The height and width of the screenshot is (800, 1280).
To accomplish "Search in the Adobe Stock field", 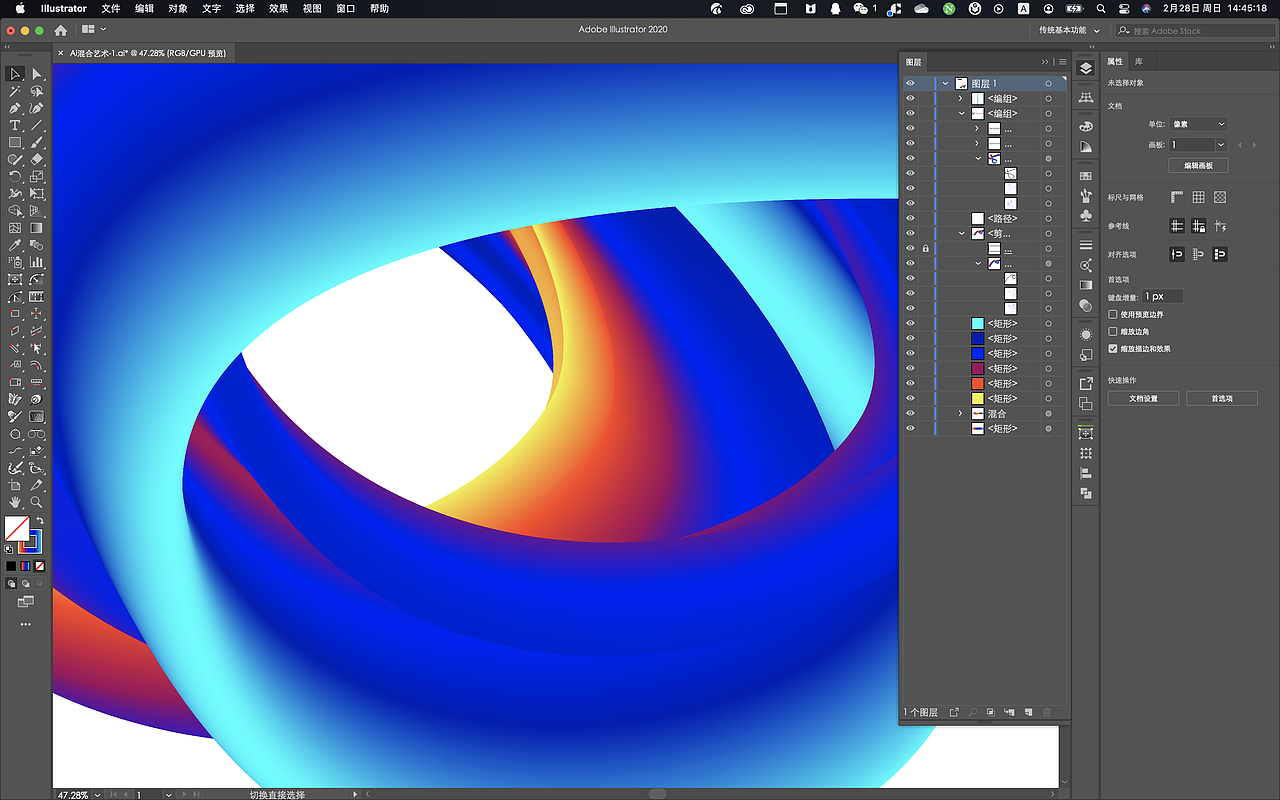I will click(1195, 30).
